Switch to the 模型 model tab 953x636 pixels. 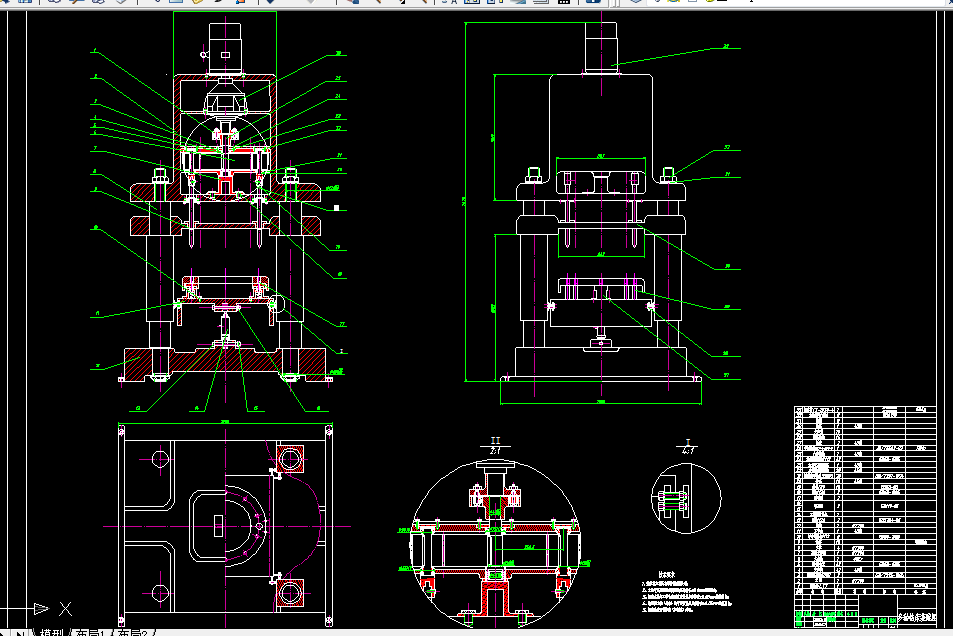point(51,632)
